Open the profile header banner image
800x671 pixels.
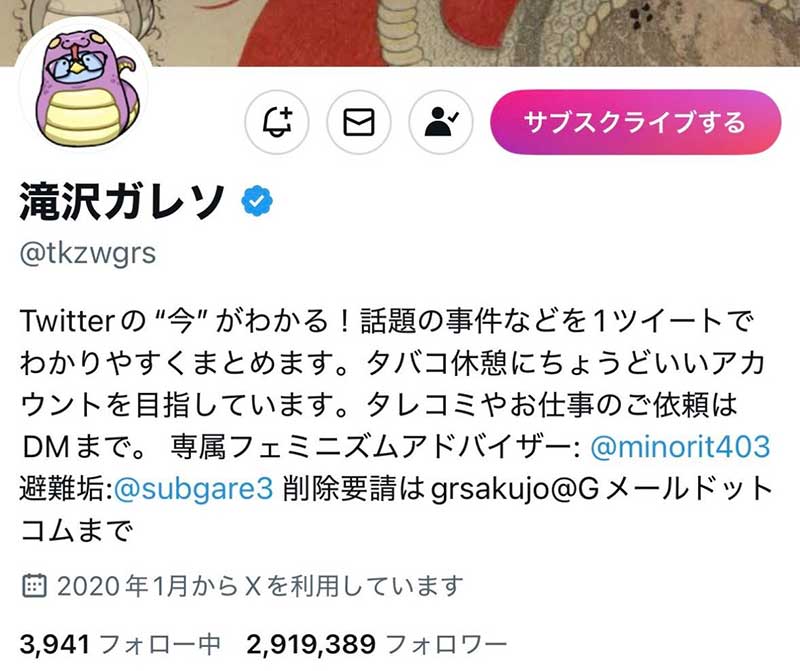coord(400,33)
